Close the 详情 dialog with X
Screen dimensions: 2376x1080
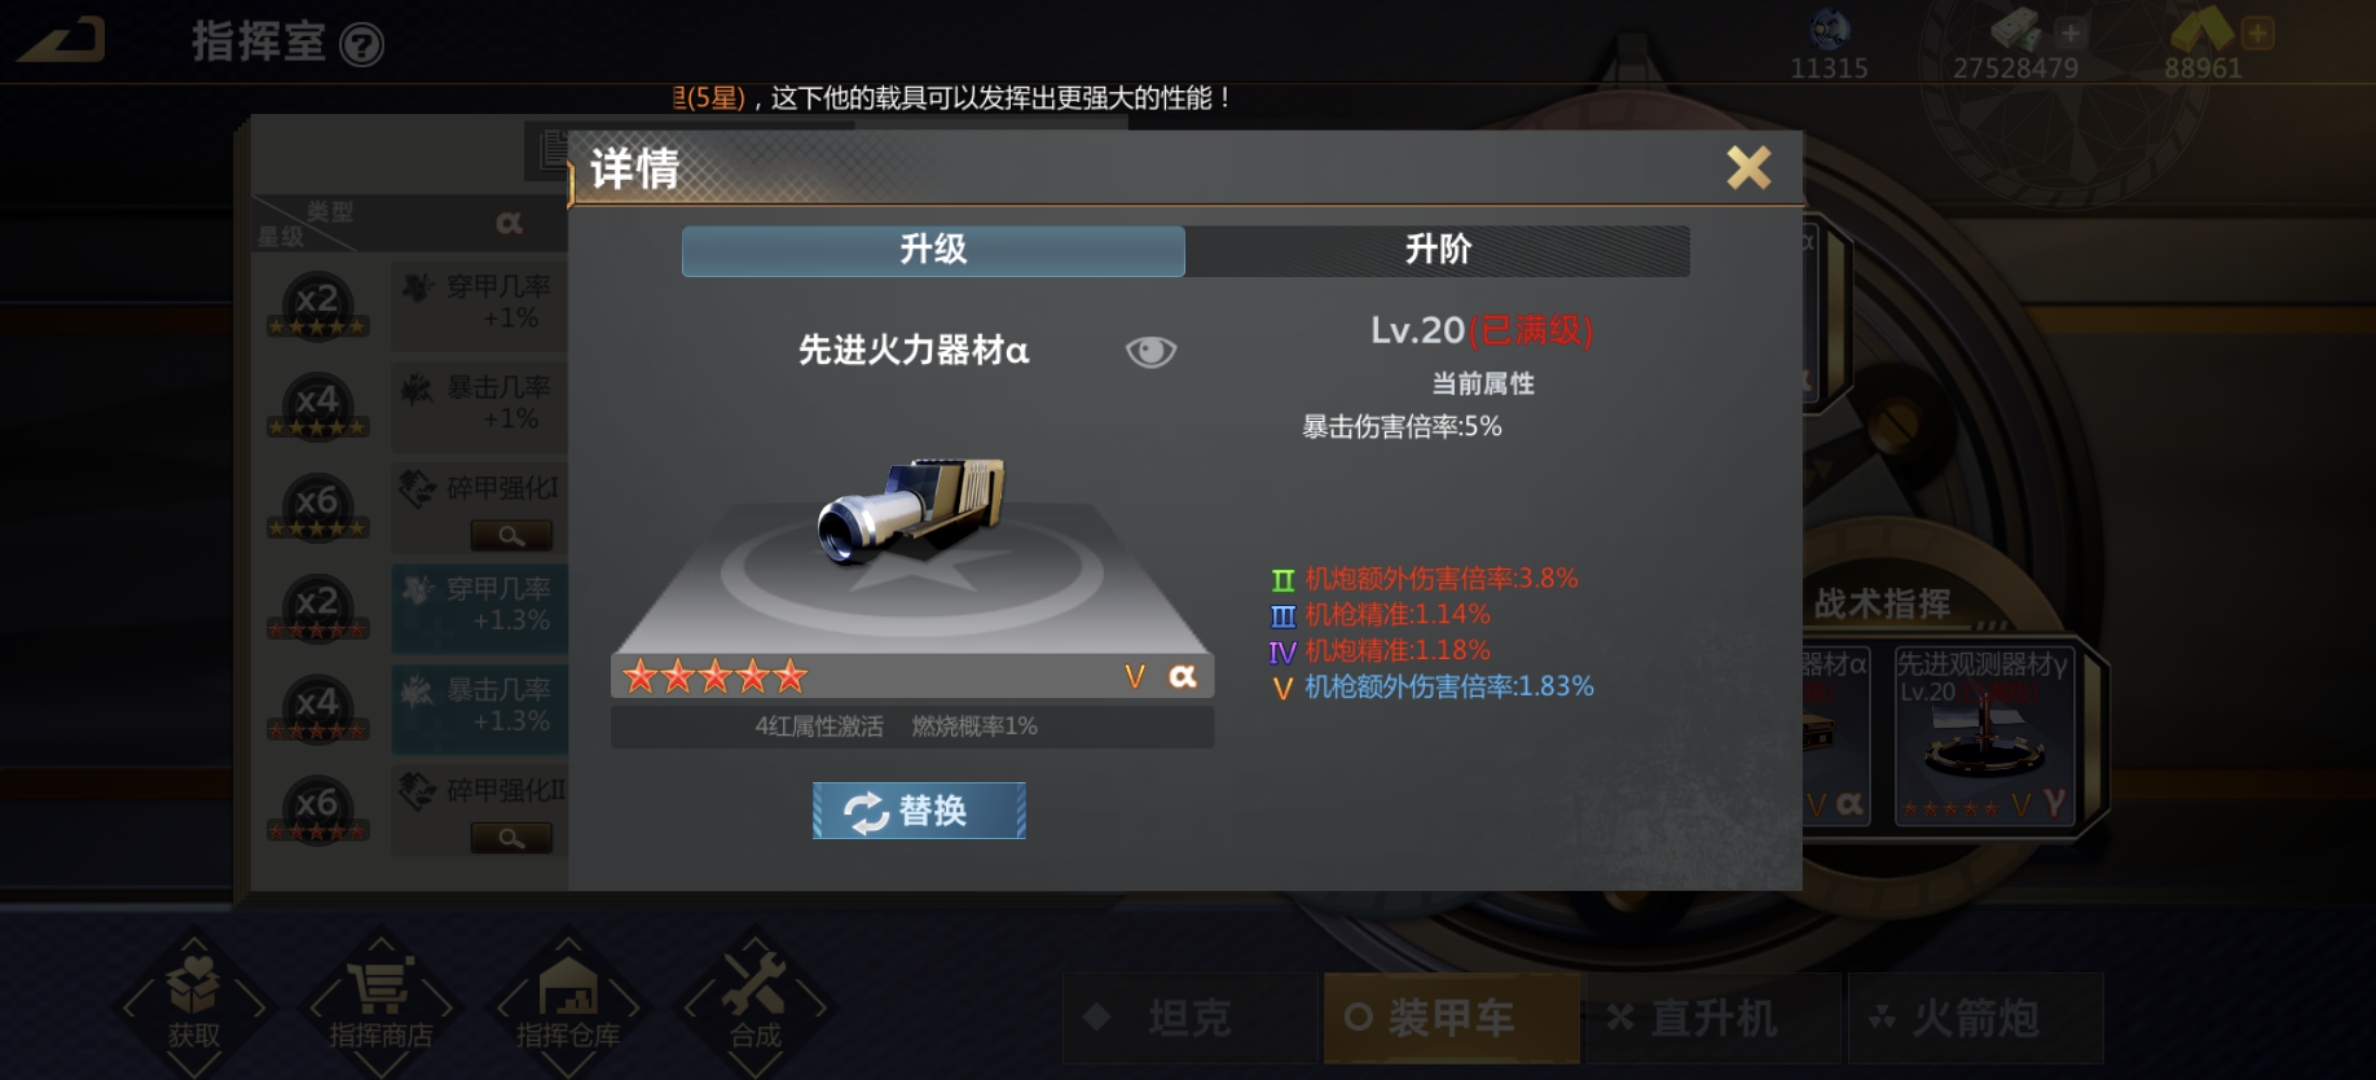[1748, 167]
